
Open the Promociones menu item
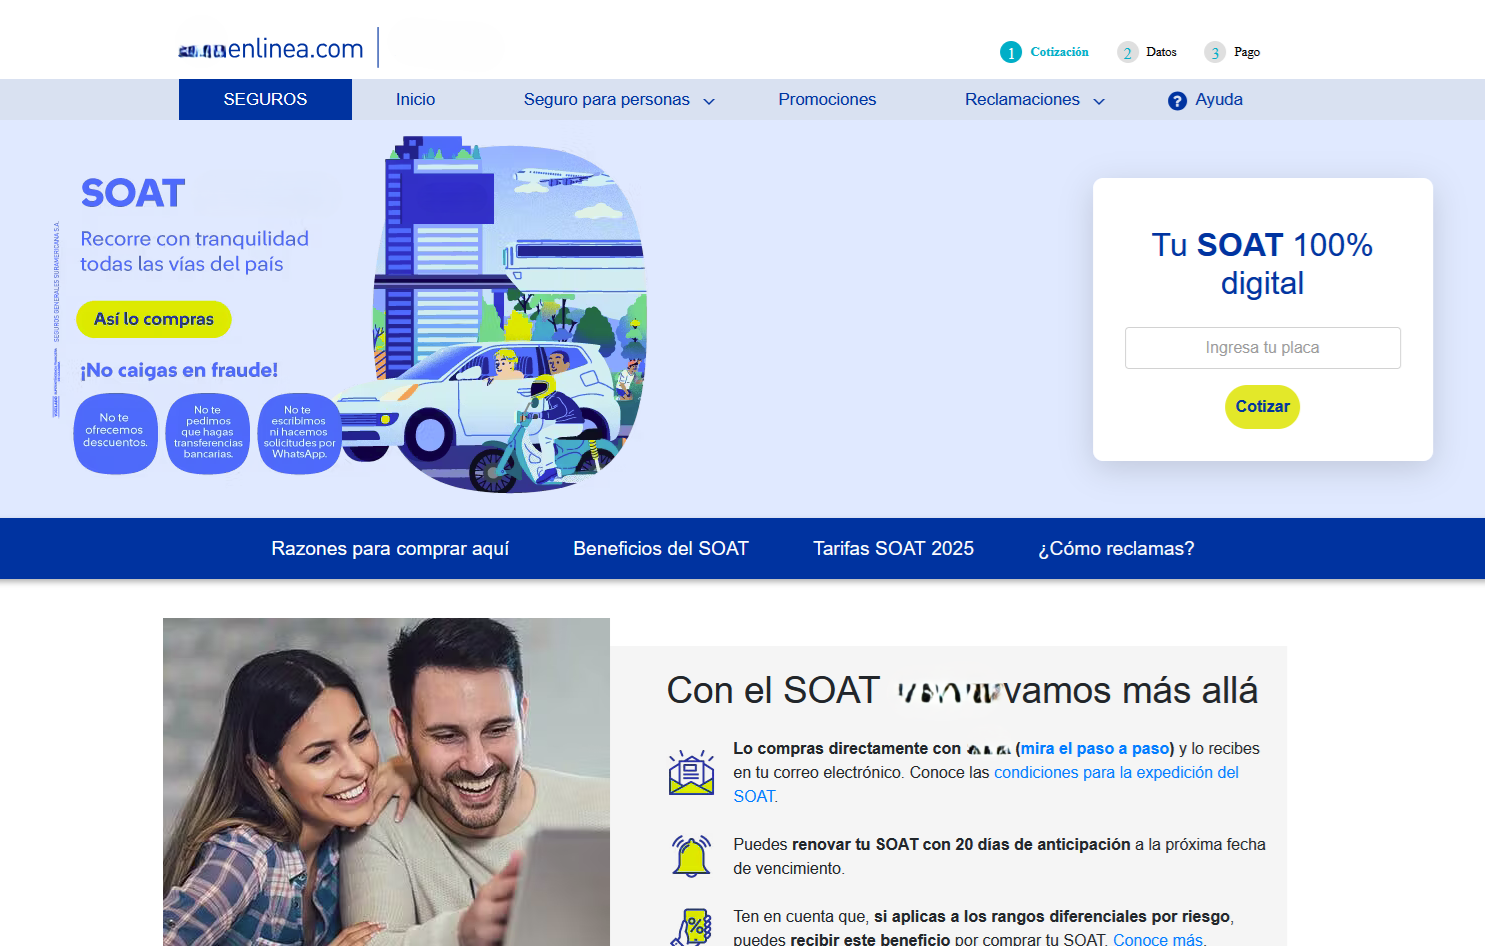click(827, 100)
